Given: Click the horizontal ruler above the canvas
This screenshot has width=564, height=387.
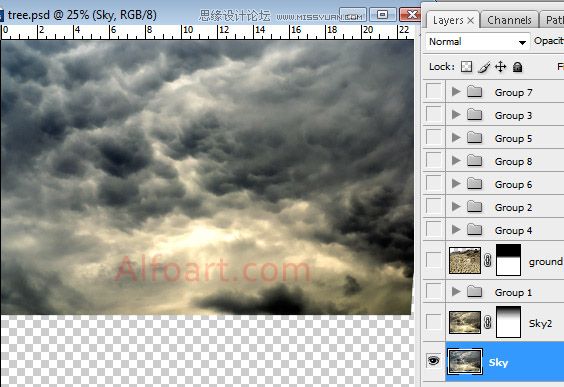Looking at the screenshot, I should click(x=209, y=32).
